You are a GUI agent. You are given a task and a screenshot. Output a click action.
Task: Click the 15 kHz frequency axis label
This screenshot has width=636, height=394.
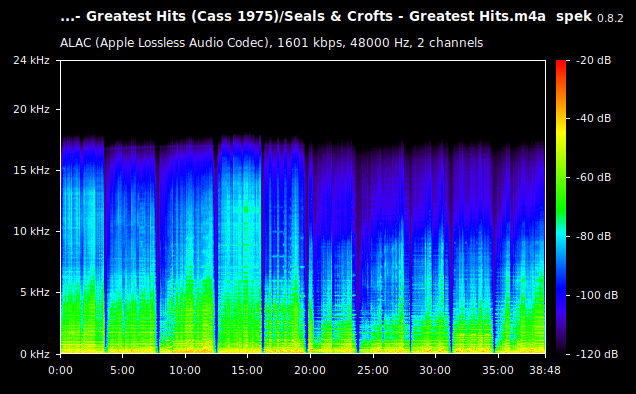pos(31,170)
